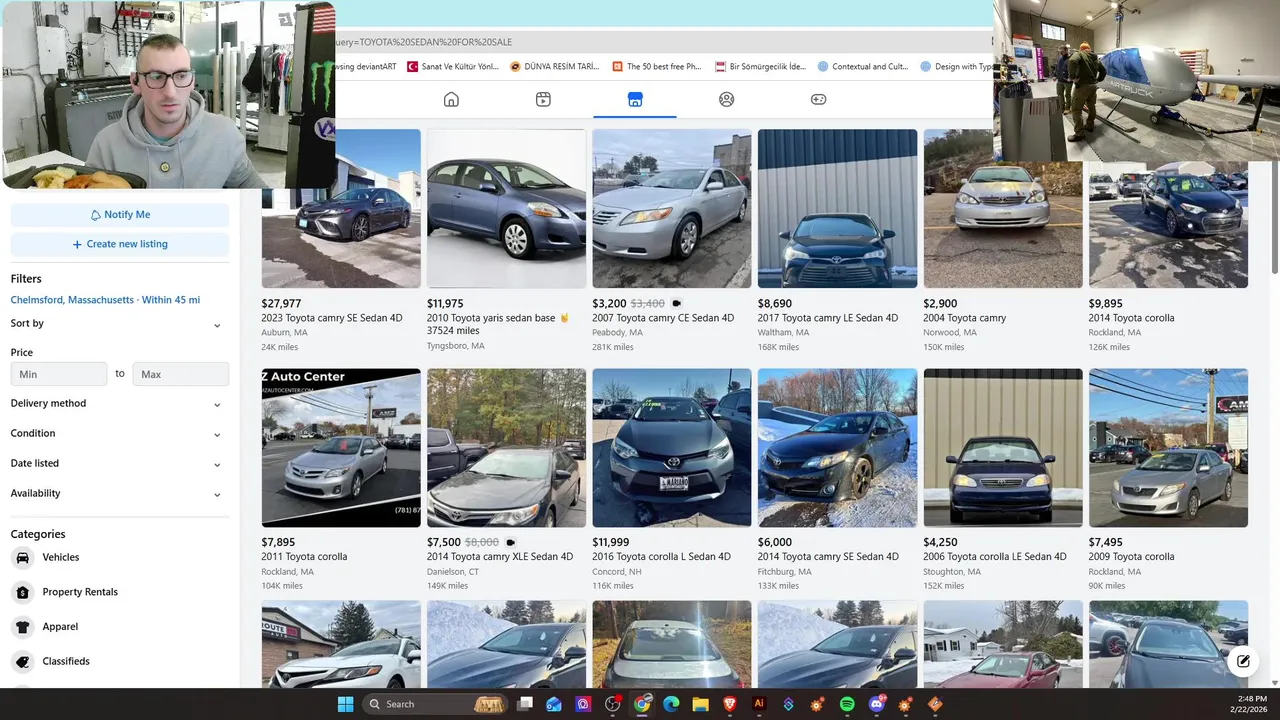Viewport: 1280px width, 720px height.
Task: Open Adobe Illustrator from the taskbar
Action: coord(759,704)
